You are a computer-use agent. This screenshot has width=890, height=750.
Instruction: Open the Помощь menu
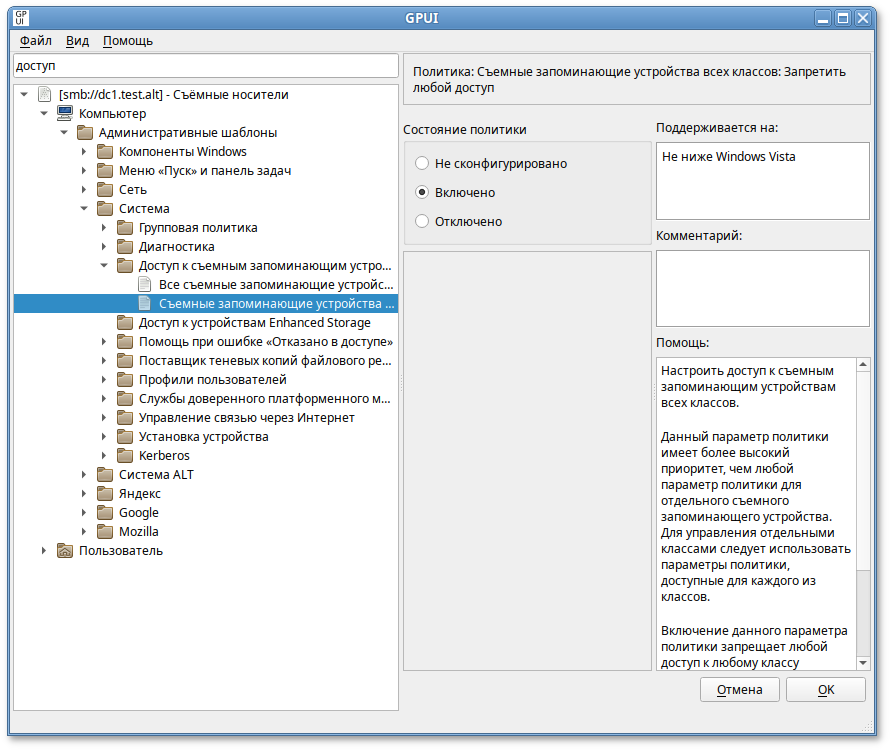click(128, 41)
